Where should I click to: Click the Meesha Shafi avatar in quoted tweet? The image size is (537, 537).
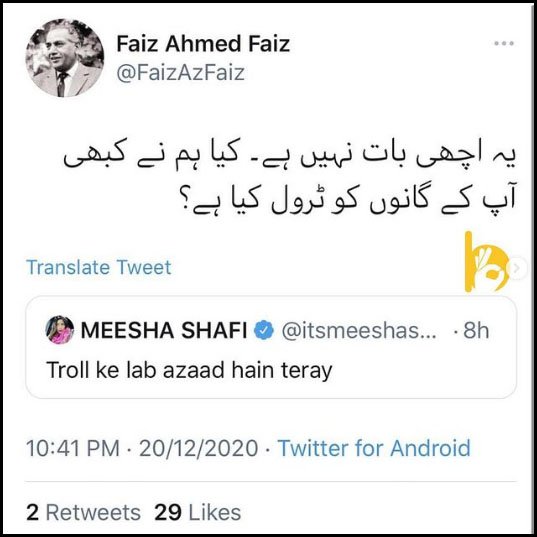click(x=60, y=330)
